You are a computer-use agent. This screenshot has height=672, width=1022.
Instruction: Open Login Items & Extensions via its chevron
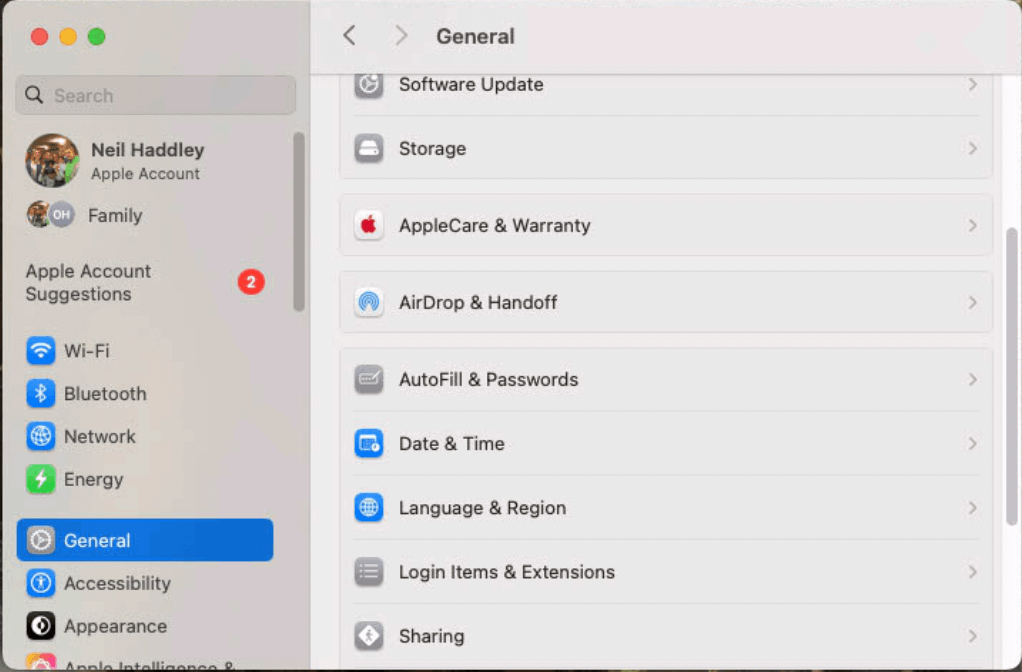pyautogui.click(x=972, y=572)
